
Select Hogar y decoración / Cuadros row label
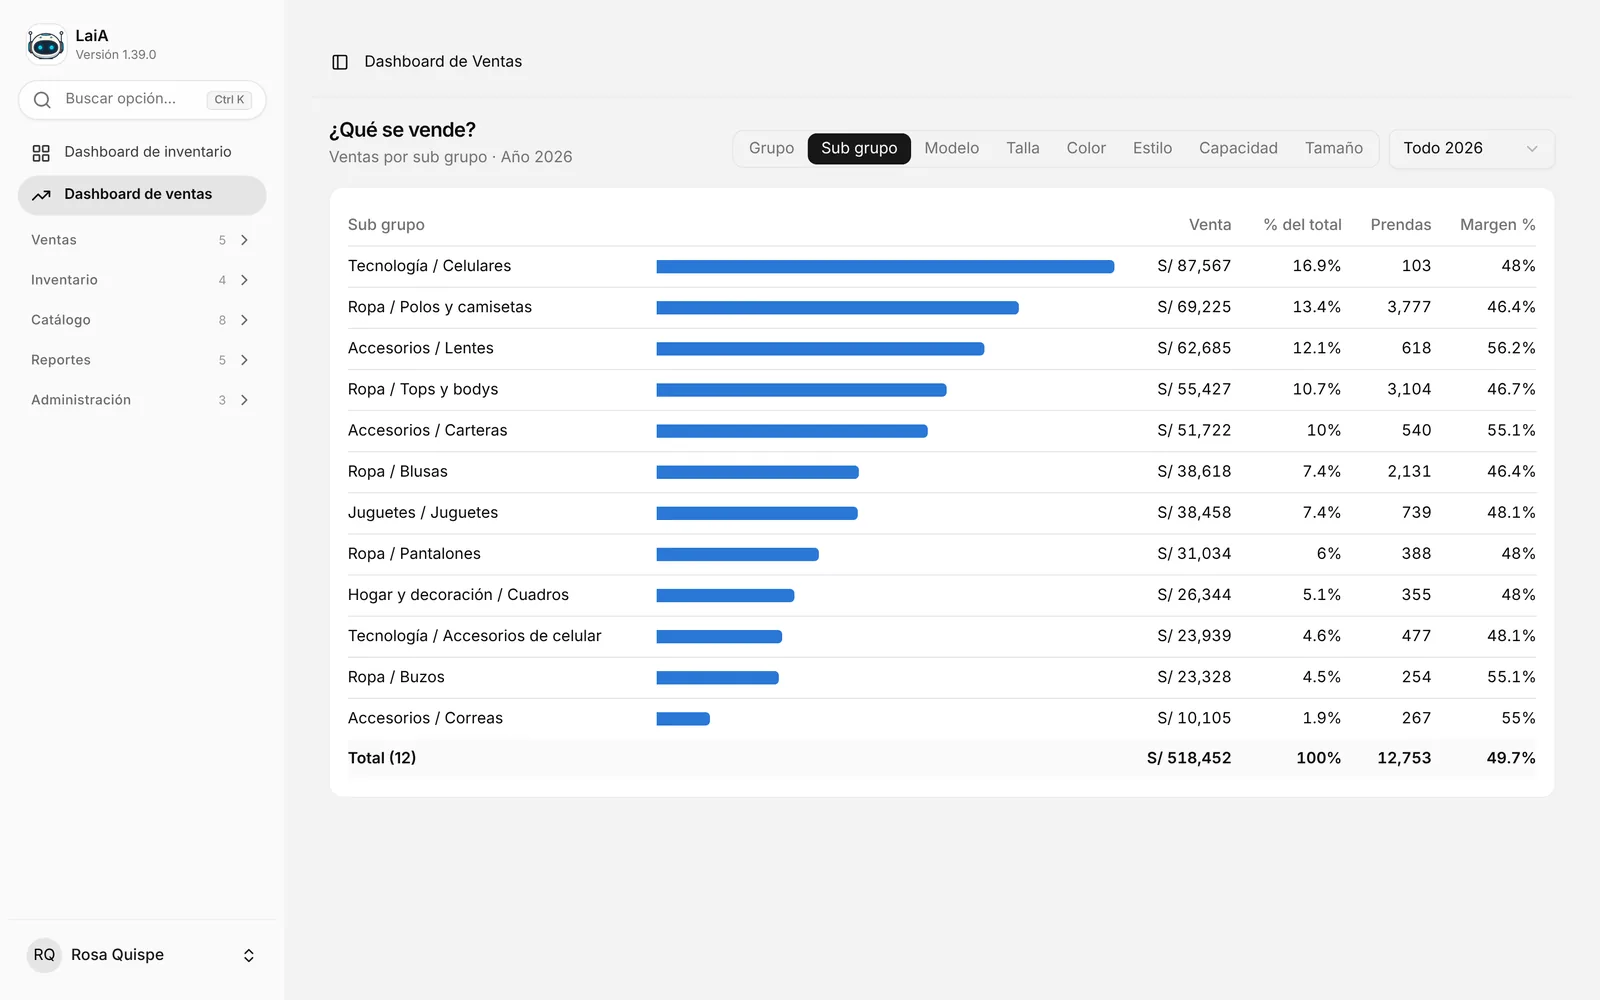coord(458,595)
